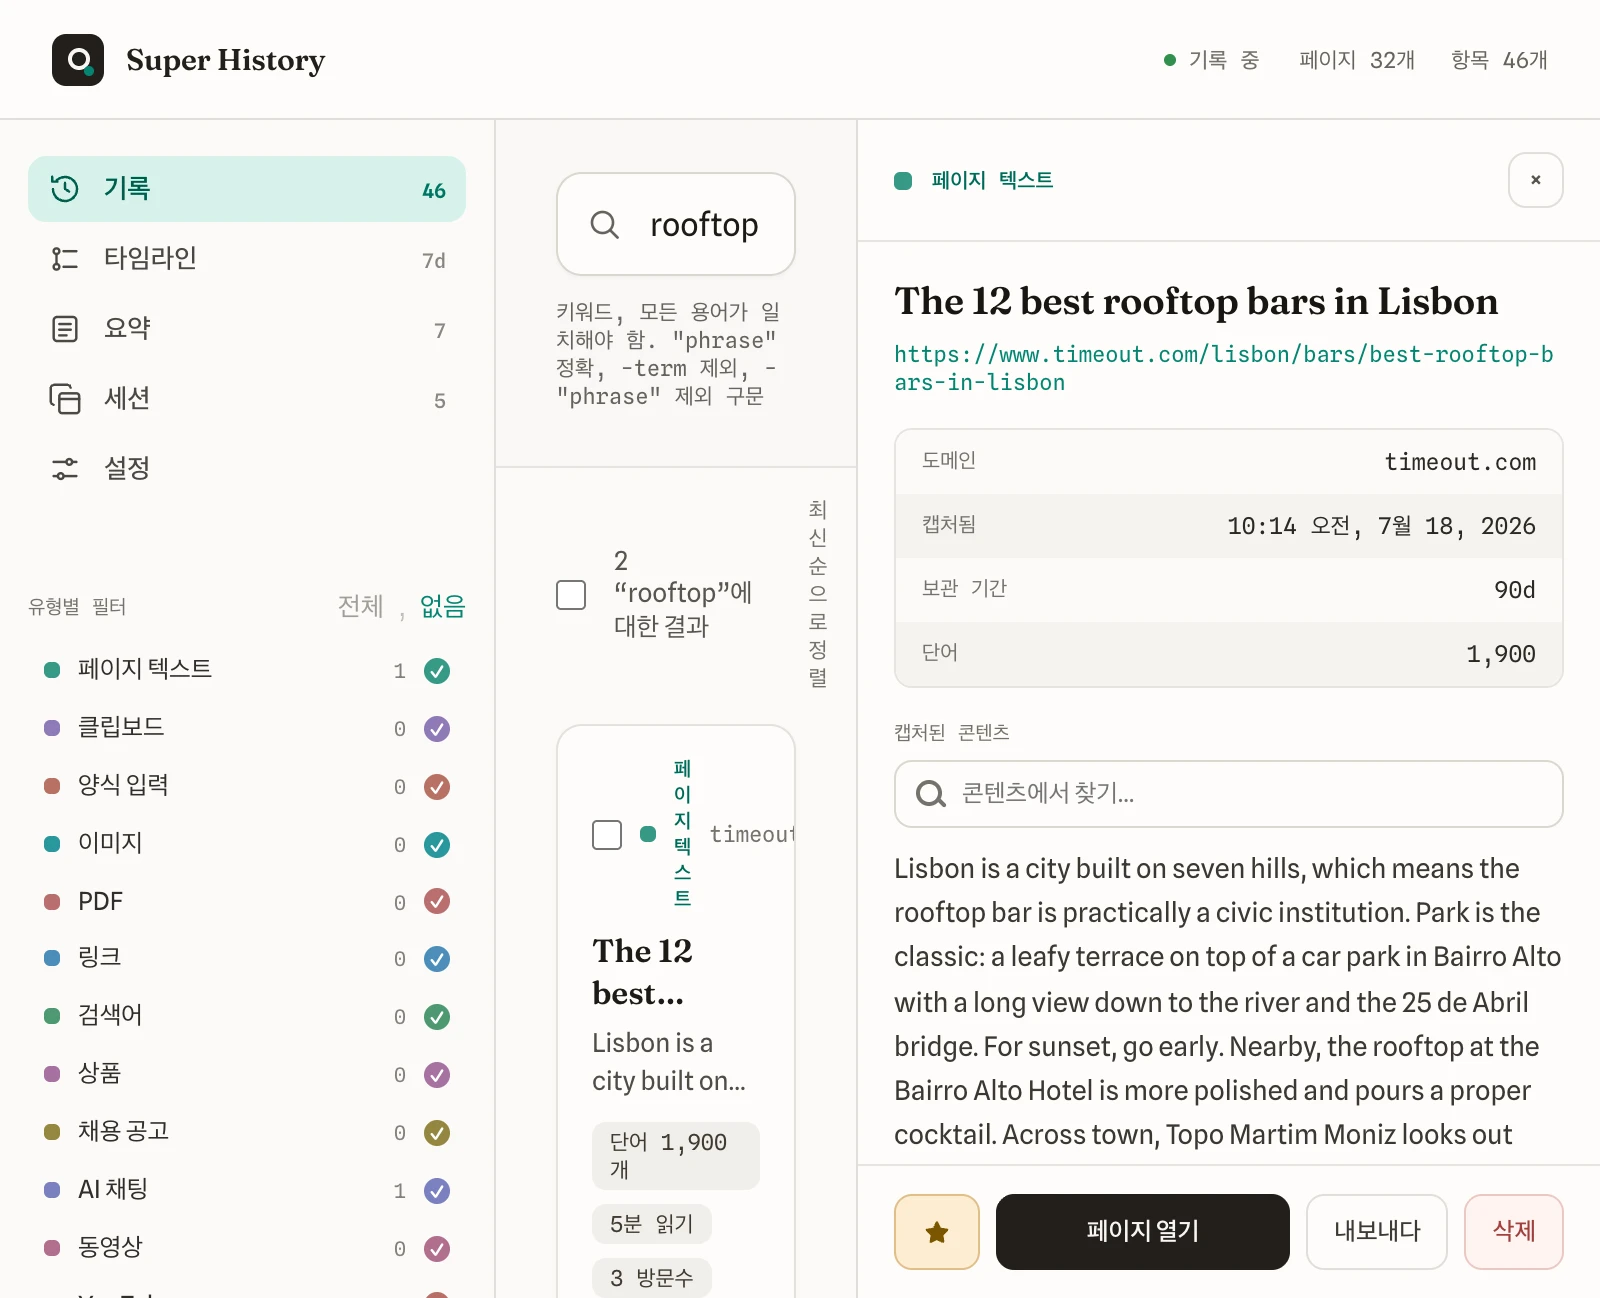
Task: Click the 클립보드 purple color dot
Action: (x=52, y=728)
